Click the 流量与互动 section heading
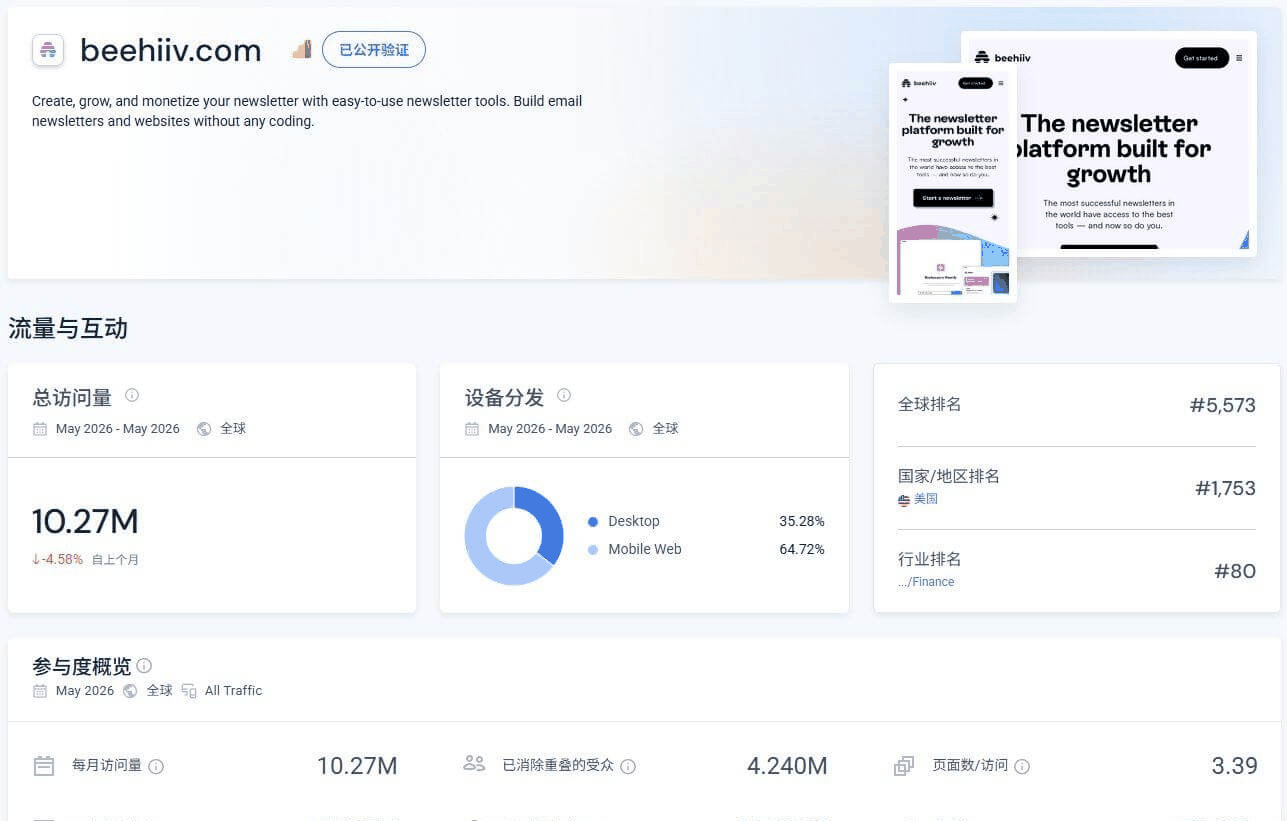 point(68,328)
